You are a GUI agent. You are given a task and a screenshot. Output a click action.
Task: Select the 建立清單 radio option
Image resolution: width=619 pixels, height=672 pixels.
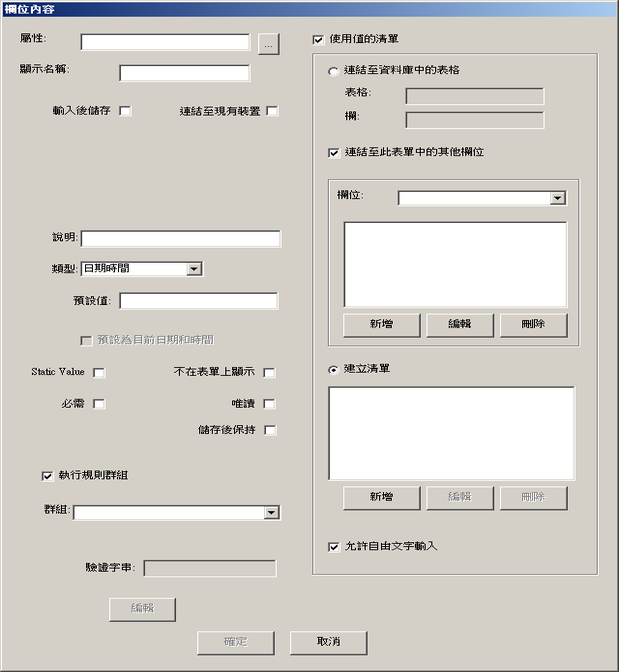(x=333, y=369)
